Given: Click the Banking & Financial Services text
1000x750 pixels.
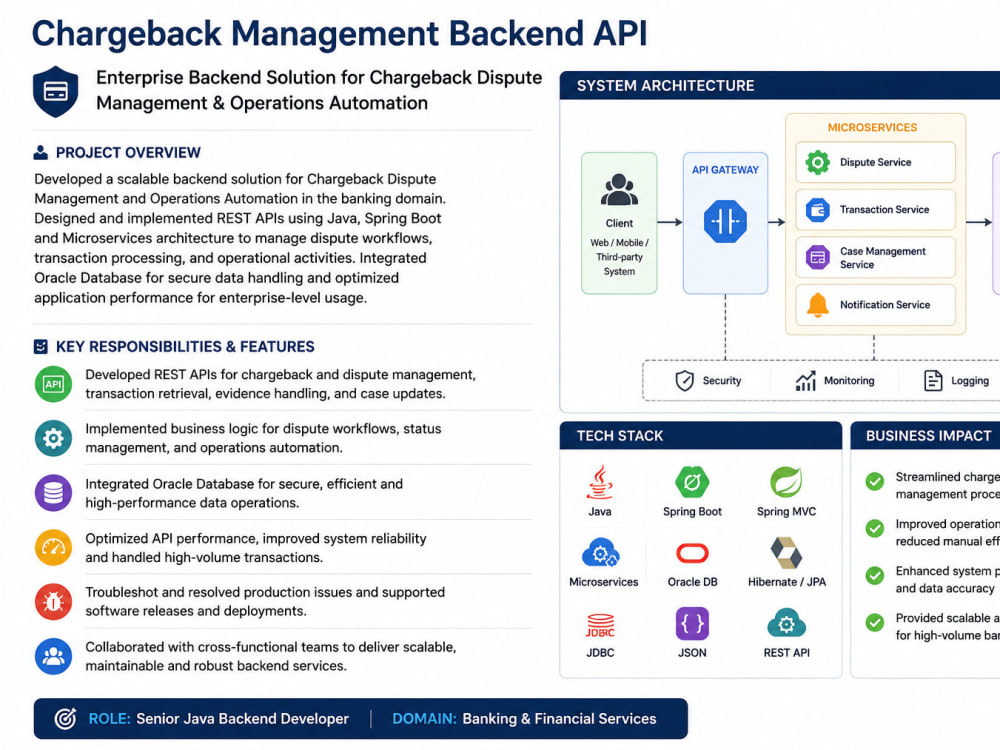Looking at the screenshot, I should [x=559, y=719].
